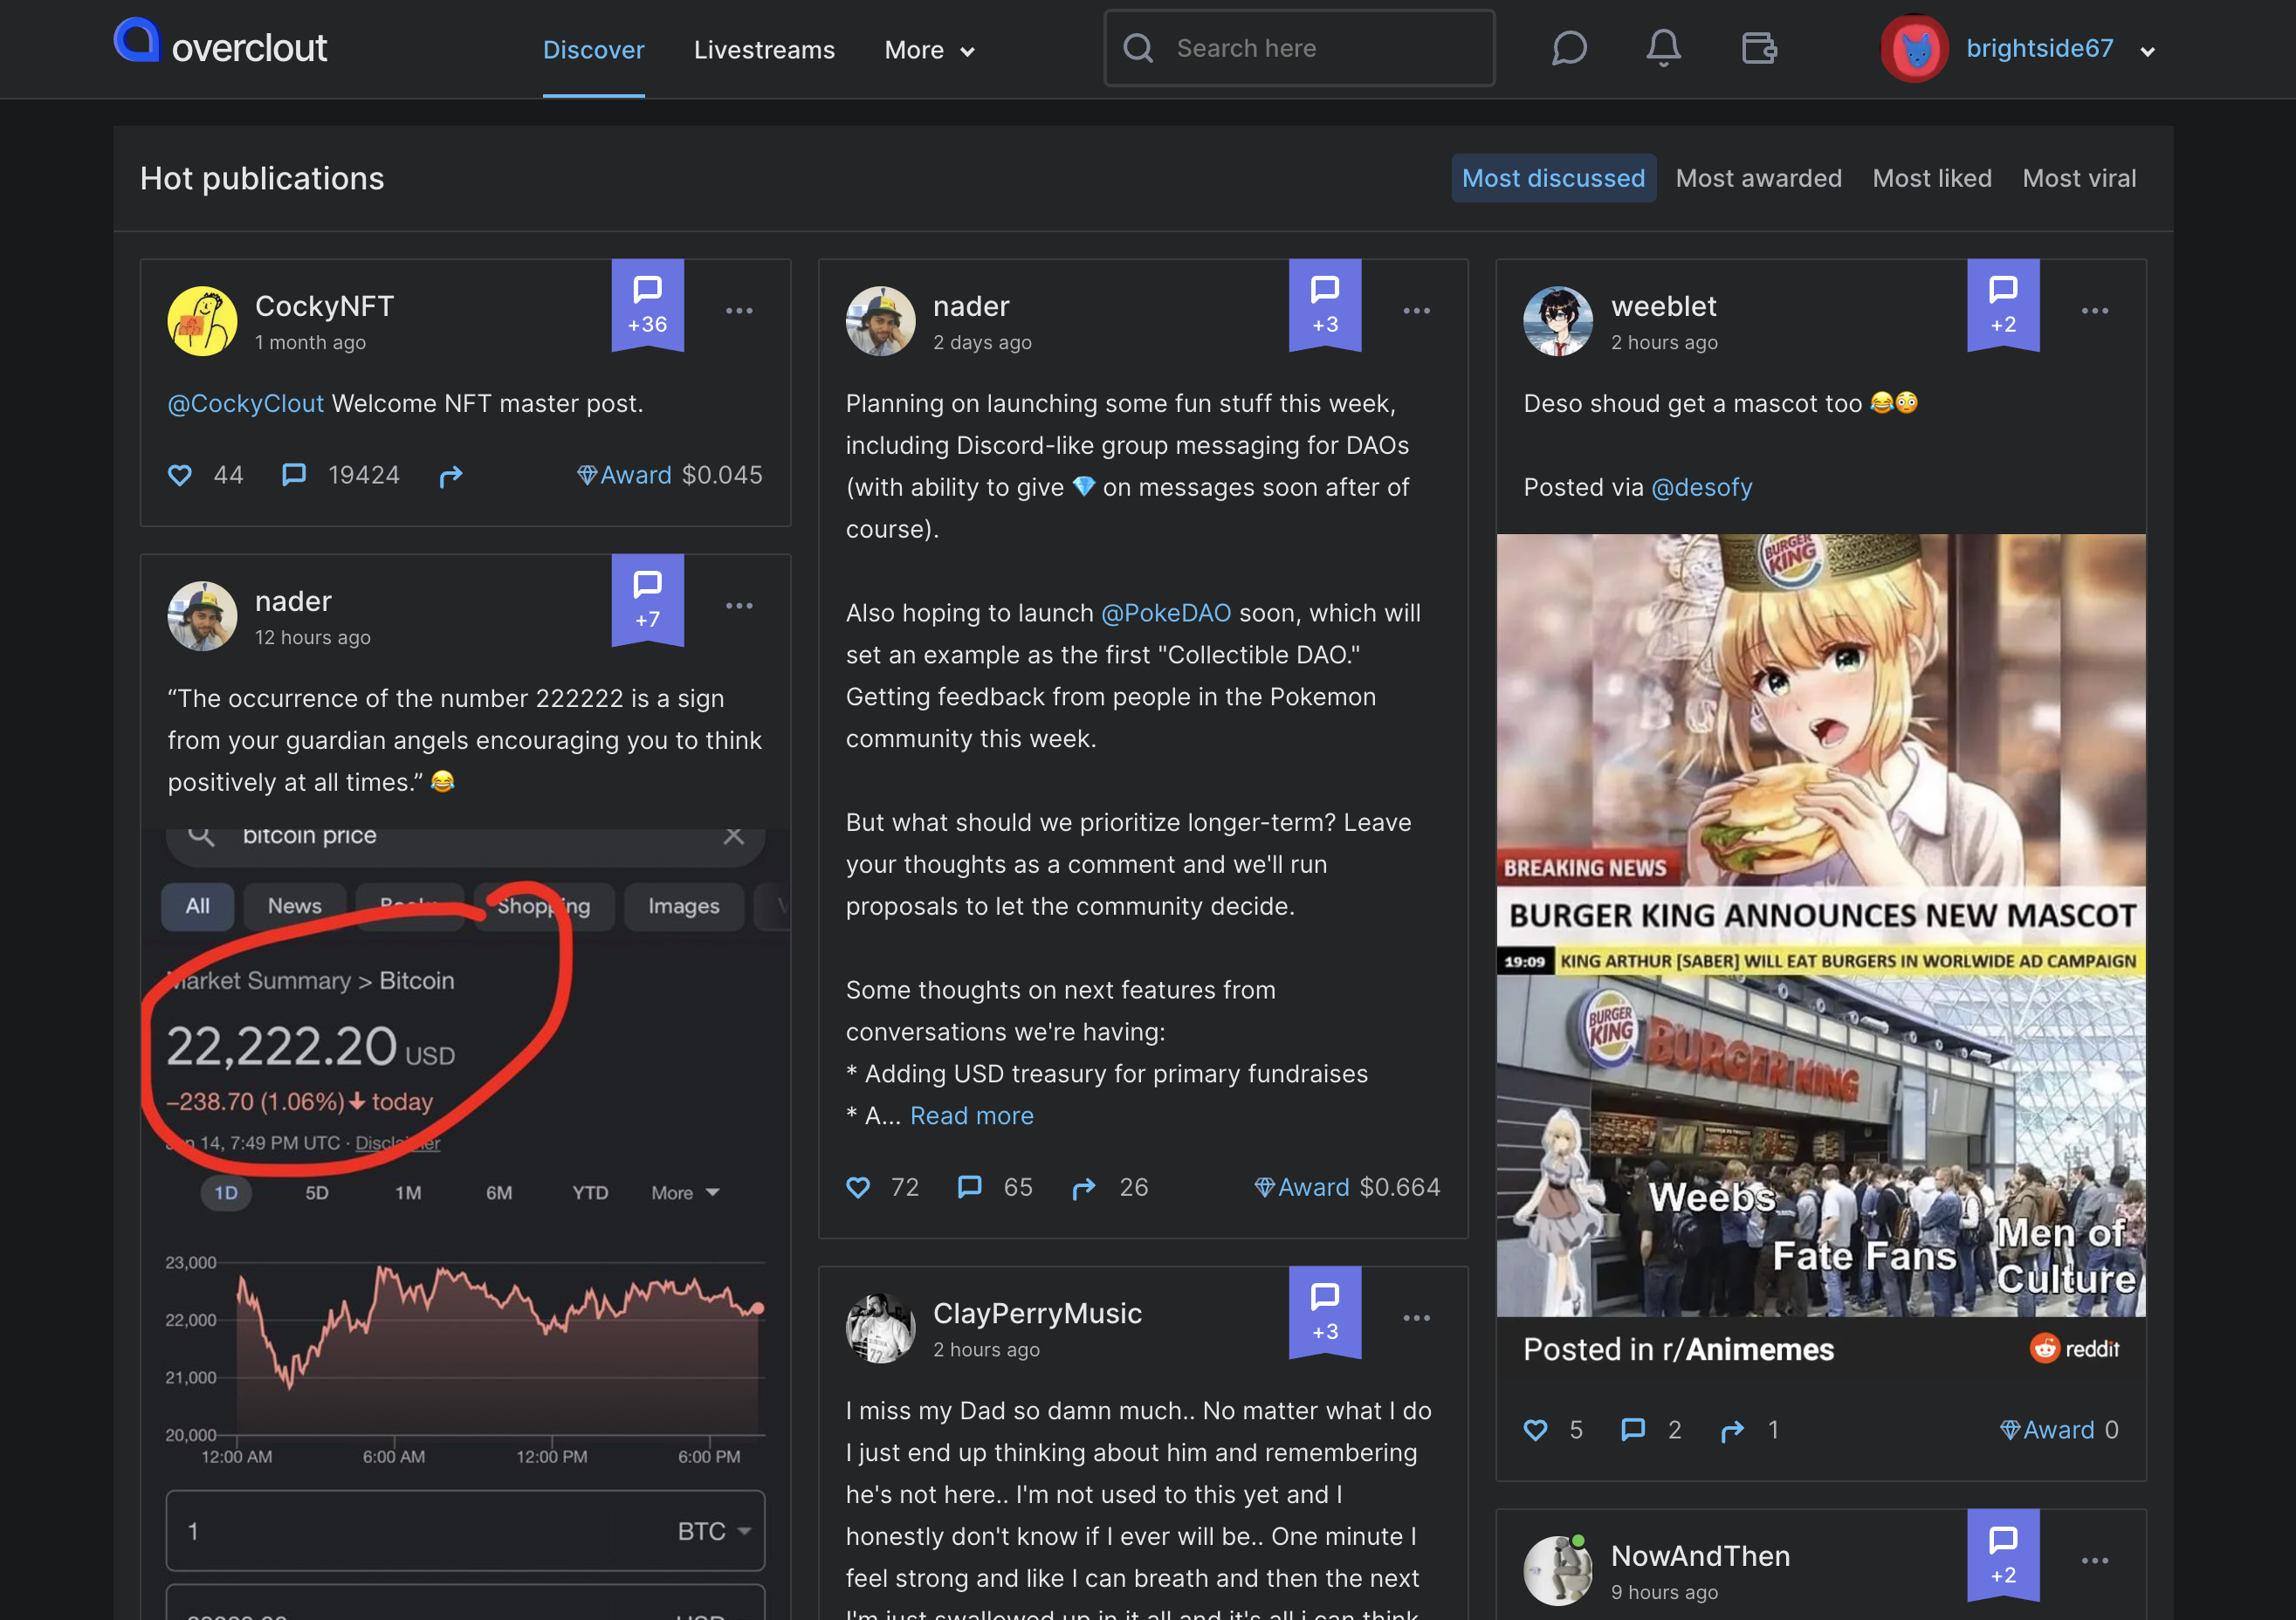Open the brightside67 profile avatar

pos(1914,48)
